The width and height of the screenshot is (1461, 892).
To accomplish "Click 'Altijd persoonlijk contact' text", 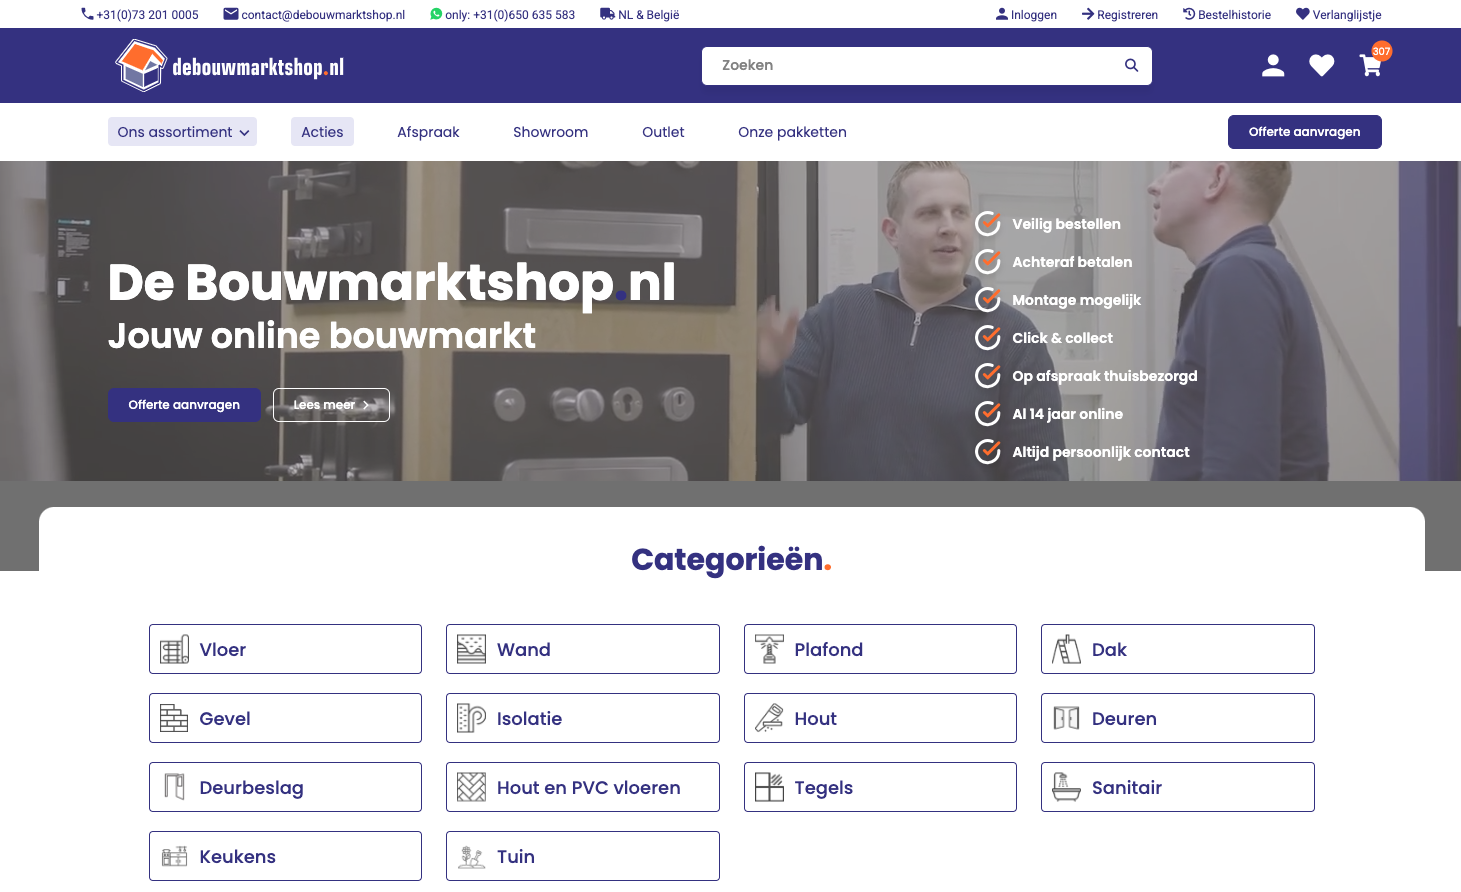I will [1100, 452].
